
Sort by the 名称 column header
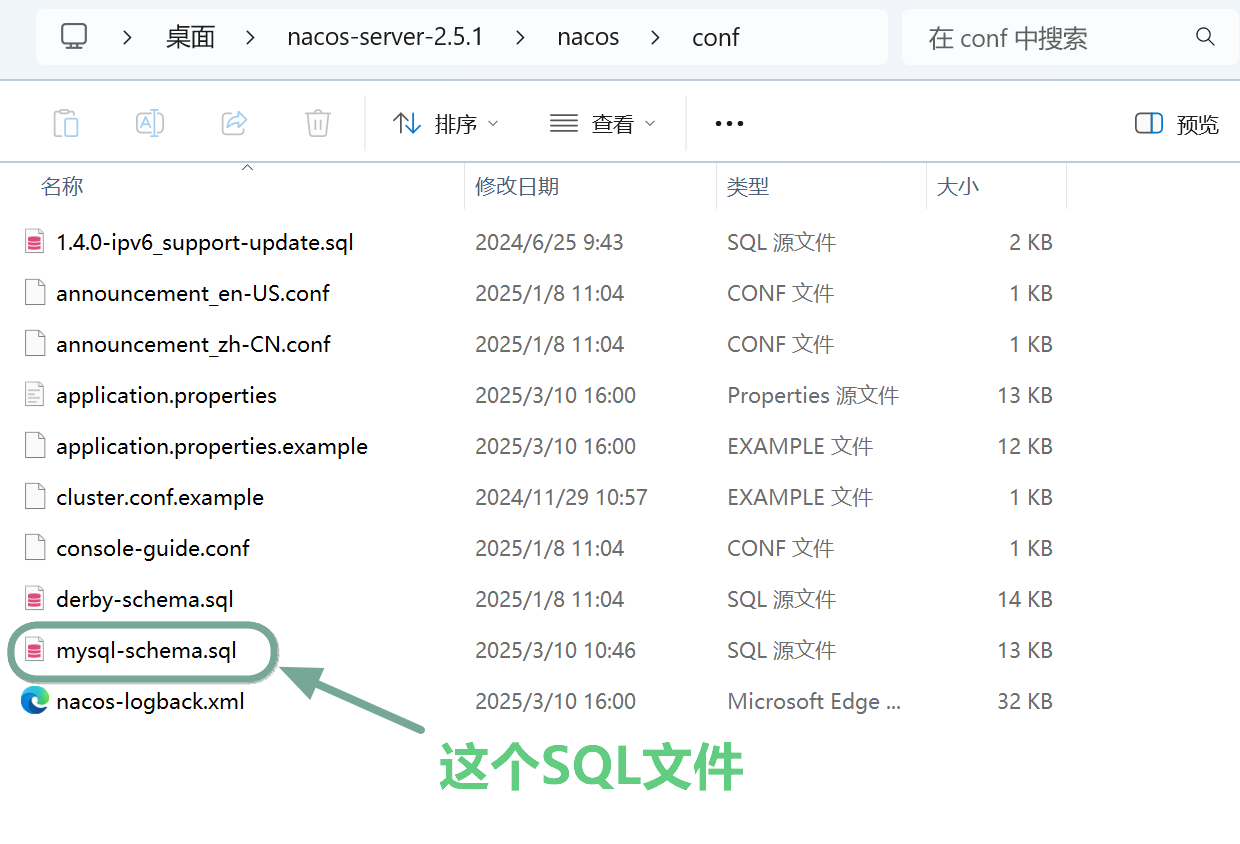[x=62, y=186]
